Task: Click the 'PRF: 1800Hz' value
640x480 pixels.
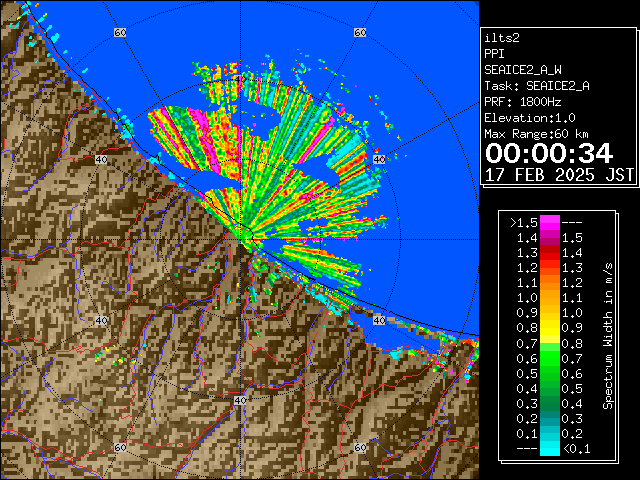Action: coord(523,102)
